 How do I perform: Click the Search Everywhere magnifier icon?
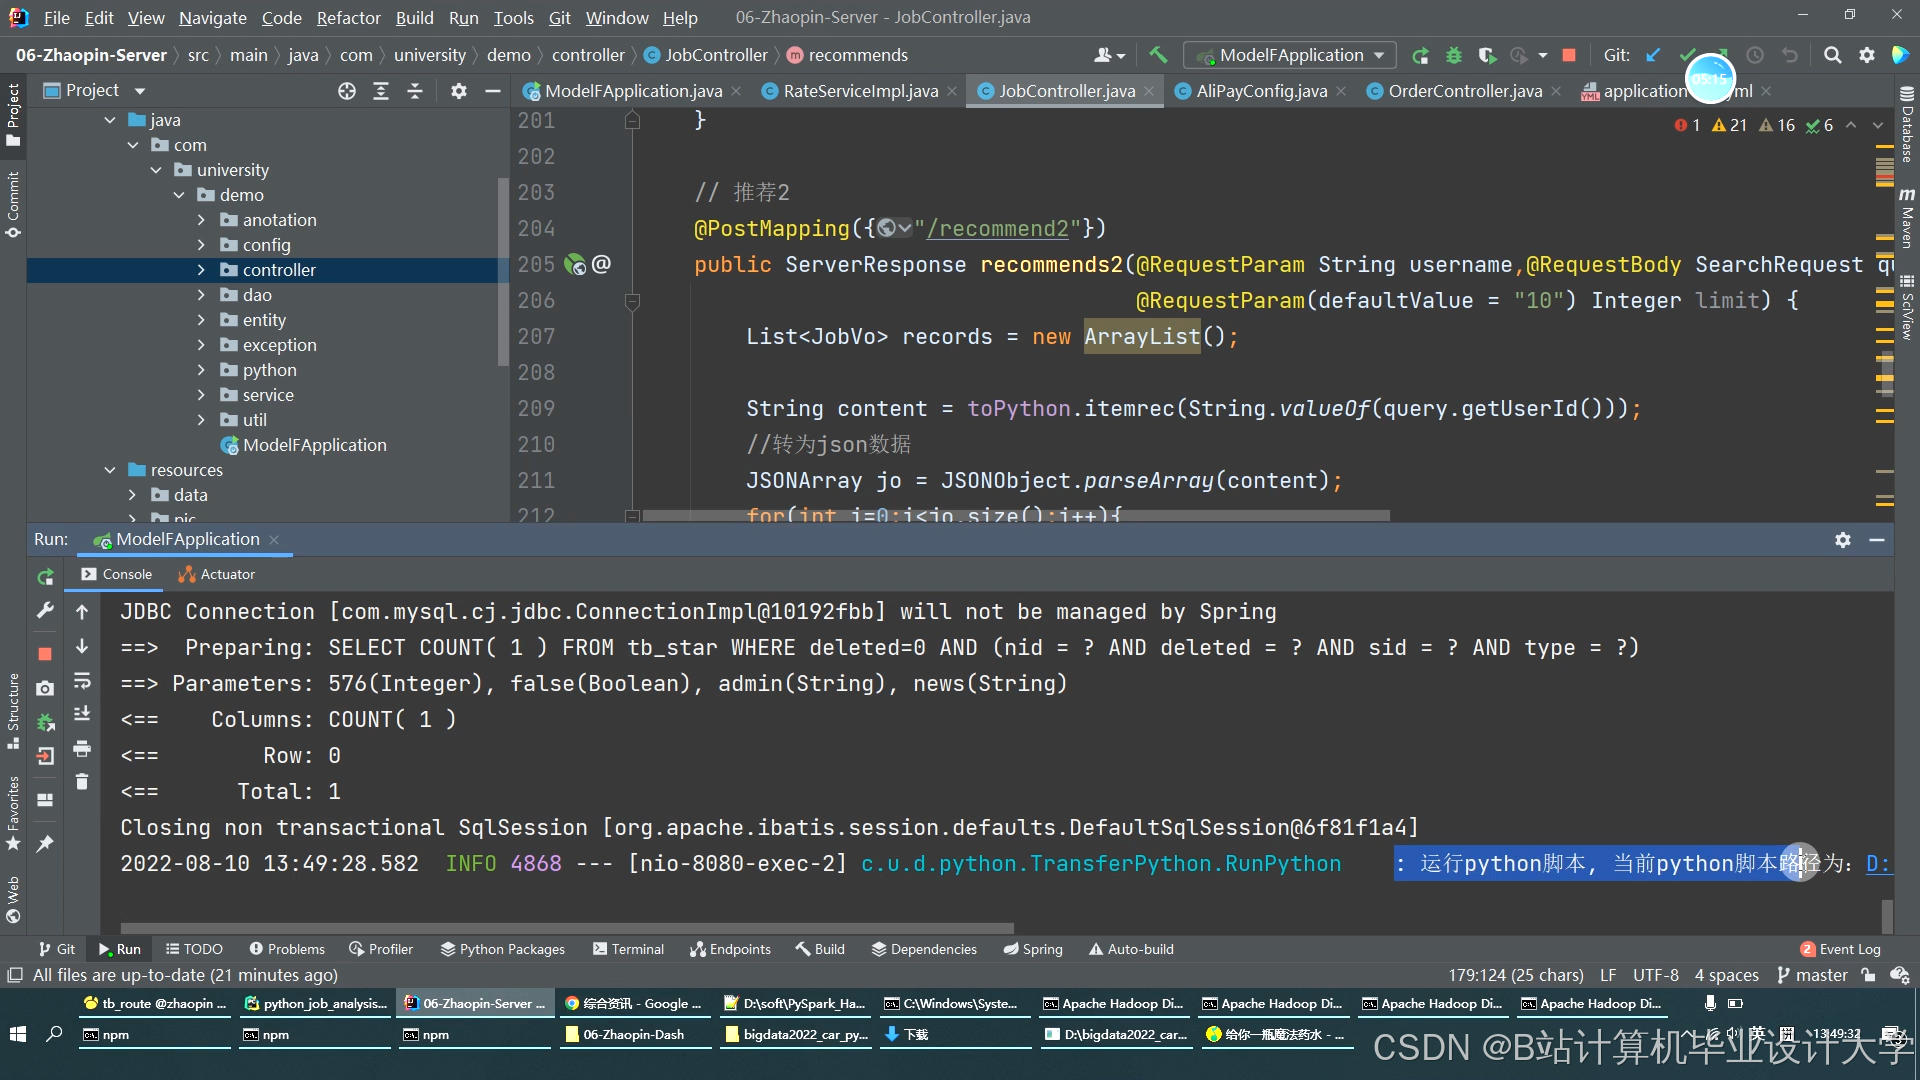tap(1832, 55)
